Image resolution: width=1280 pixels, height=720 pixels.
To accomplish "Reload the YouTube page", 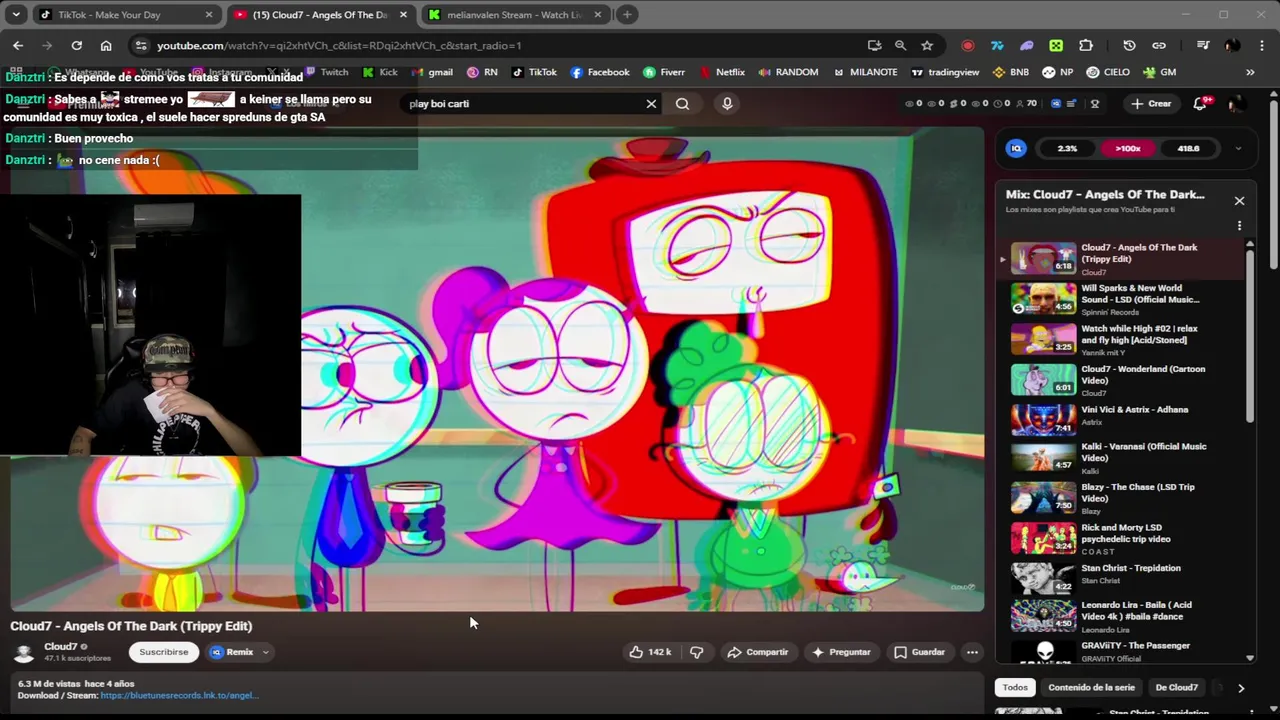I will (x=76, y=45).
